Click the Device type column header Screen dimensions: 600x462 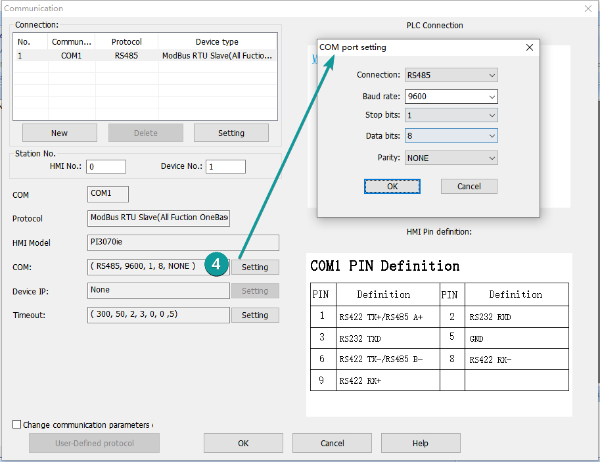pos(217,42)
